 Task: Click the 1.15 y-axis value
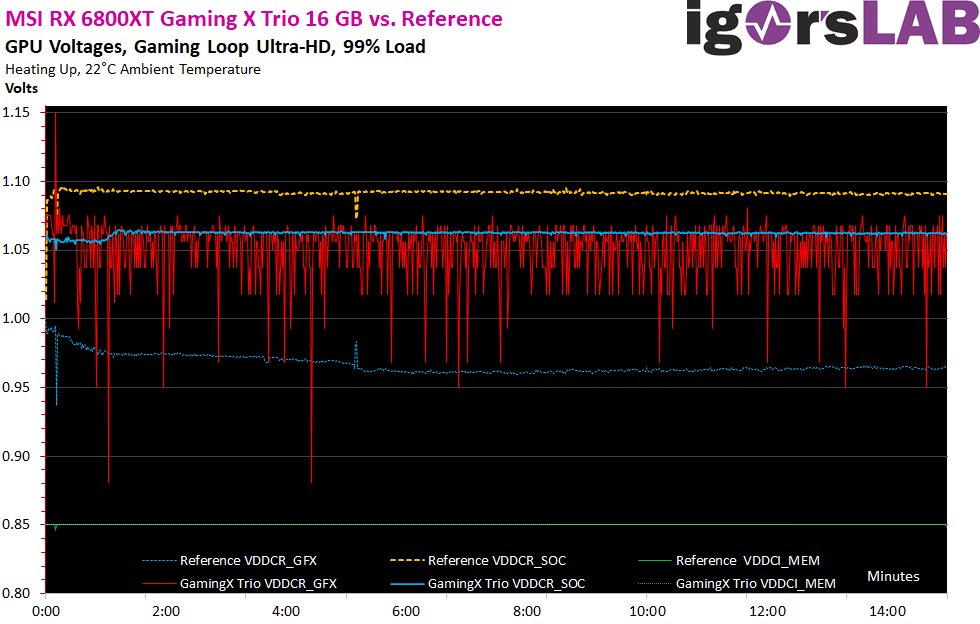tap(16, 113)
